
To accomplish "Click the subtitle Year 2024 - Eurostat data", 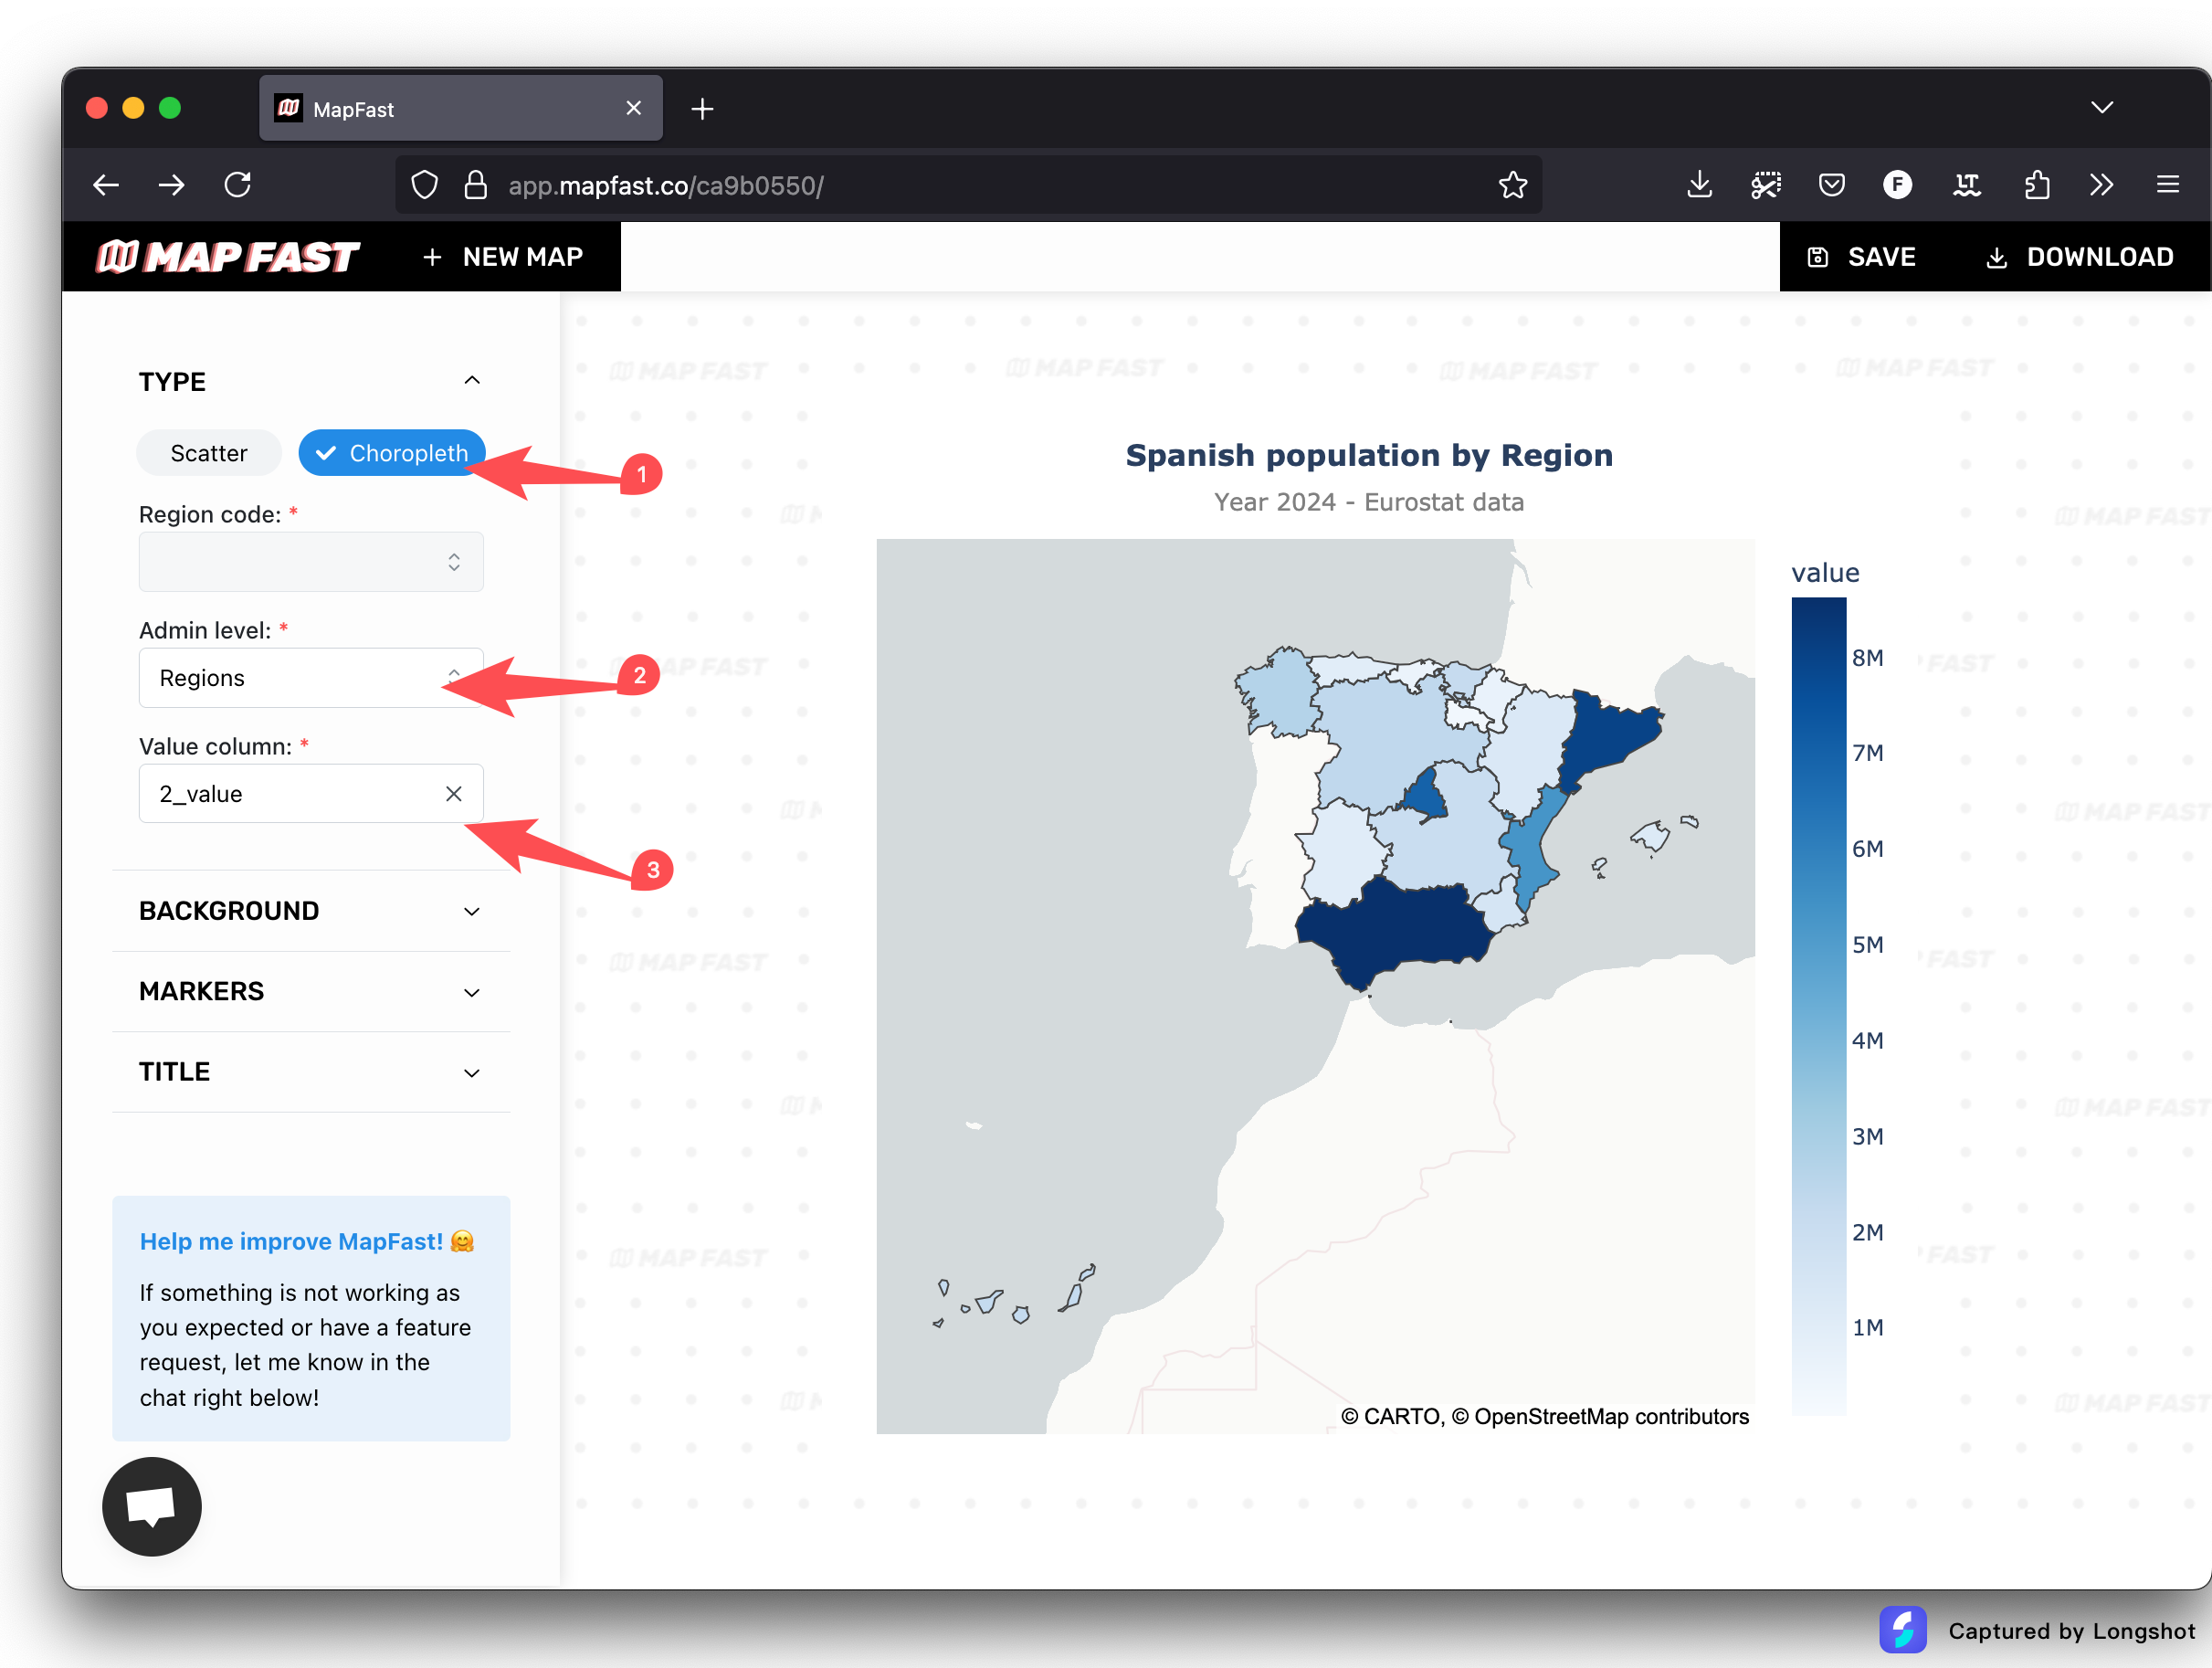I will coord(1369,502).
